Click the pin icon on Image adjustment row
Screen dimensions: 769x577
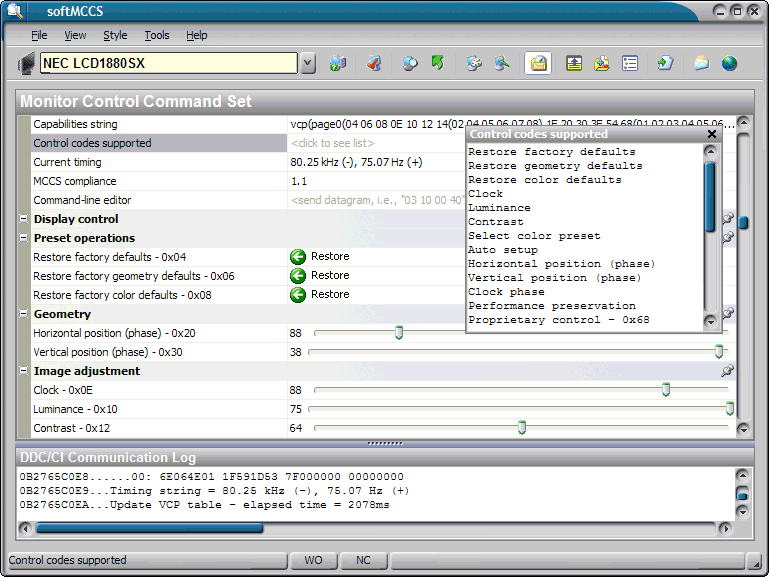pos(728,371)
